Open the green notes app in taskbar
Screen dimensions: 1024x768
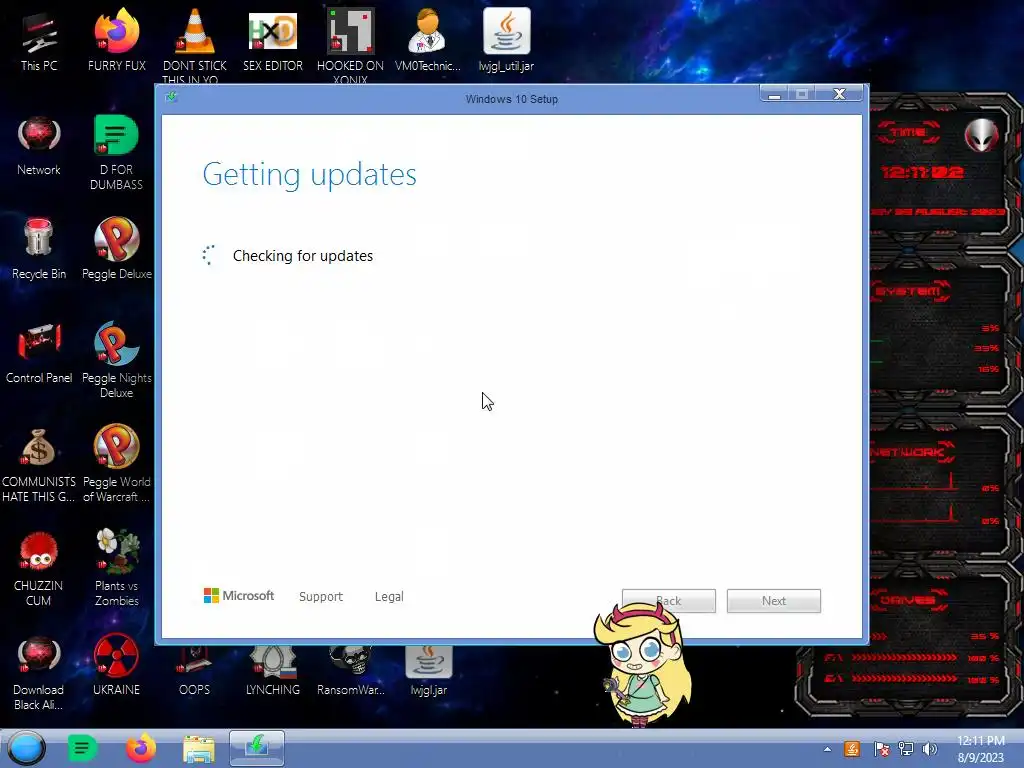(x=82, y=748)
